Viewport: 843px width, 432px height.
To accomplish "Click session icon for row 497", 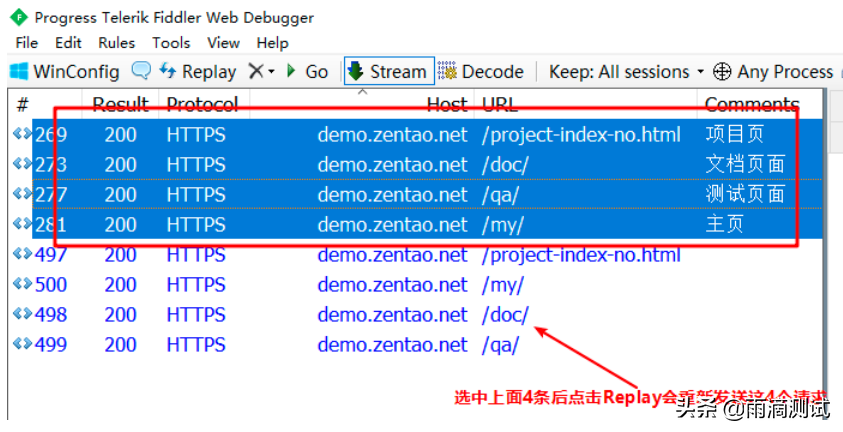I will click(22, 255).
